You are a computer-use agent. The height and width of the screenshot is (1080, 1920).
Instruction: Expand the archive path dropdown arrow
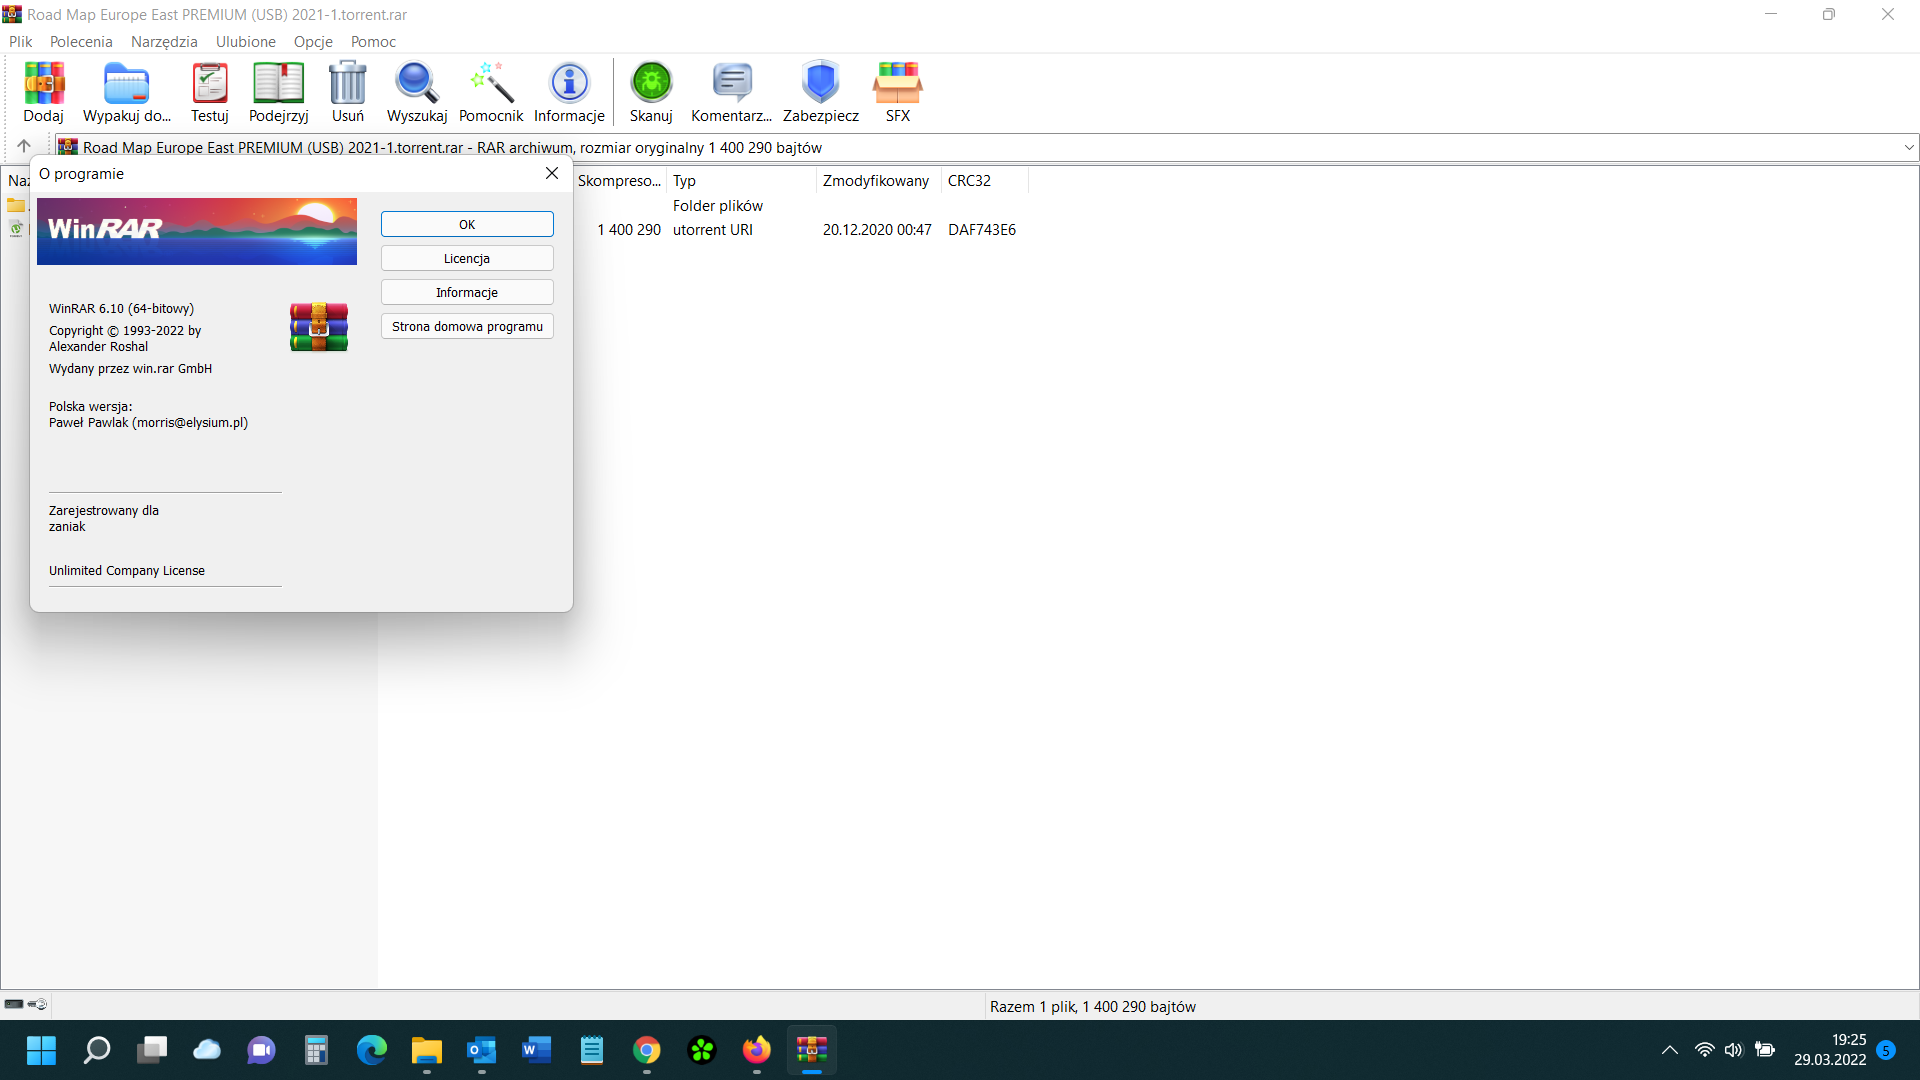[x=1908, y=147]
